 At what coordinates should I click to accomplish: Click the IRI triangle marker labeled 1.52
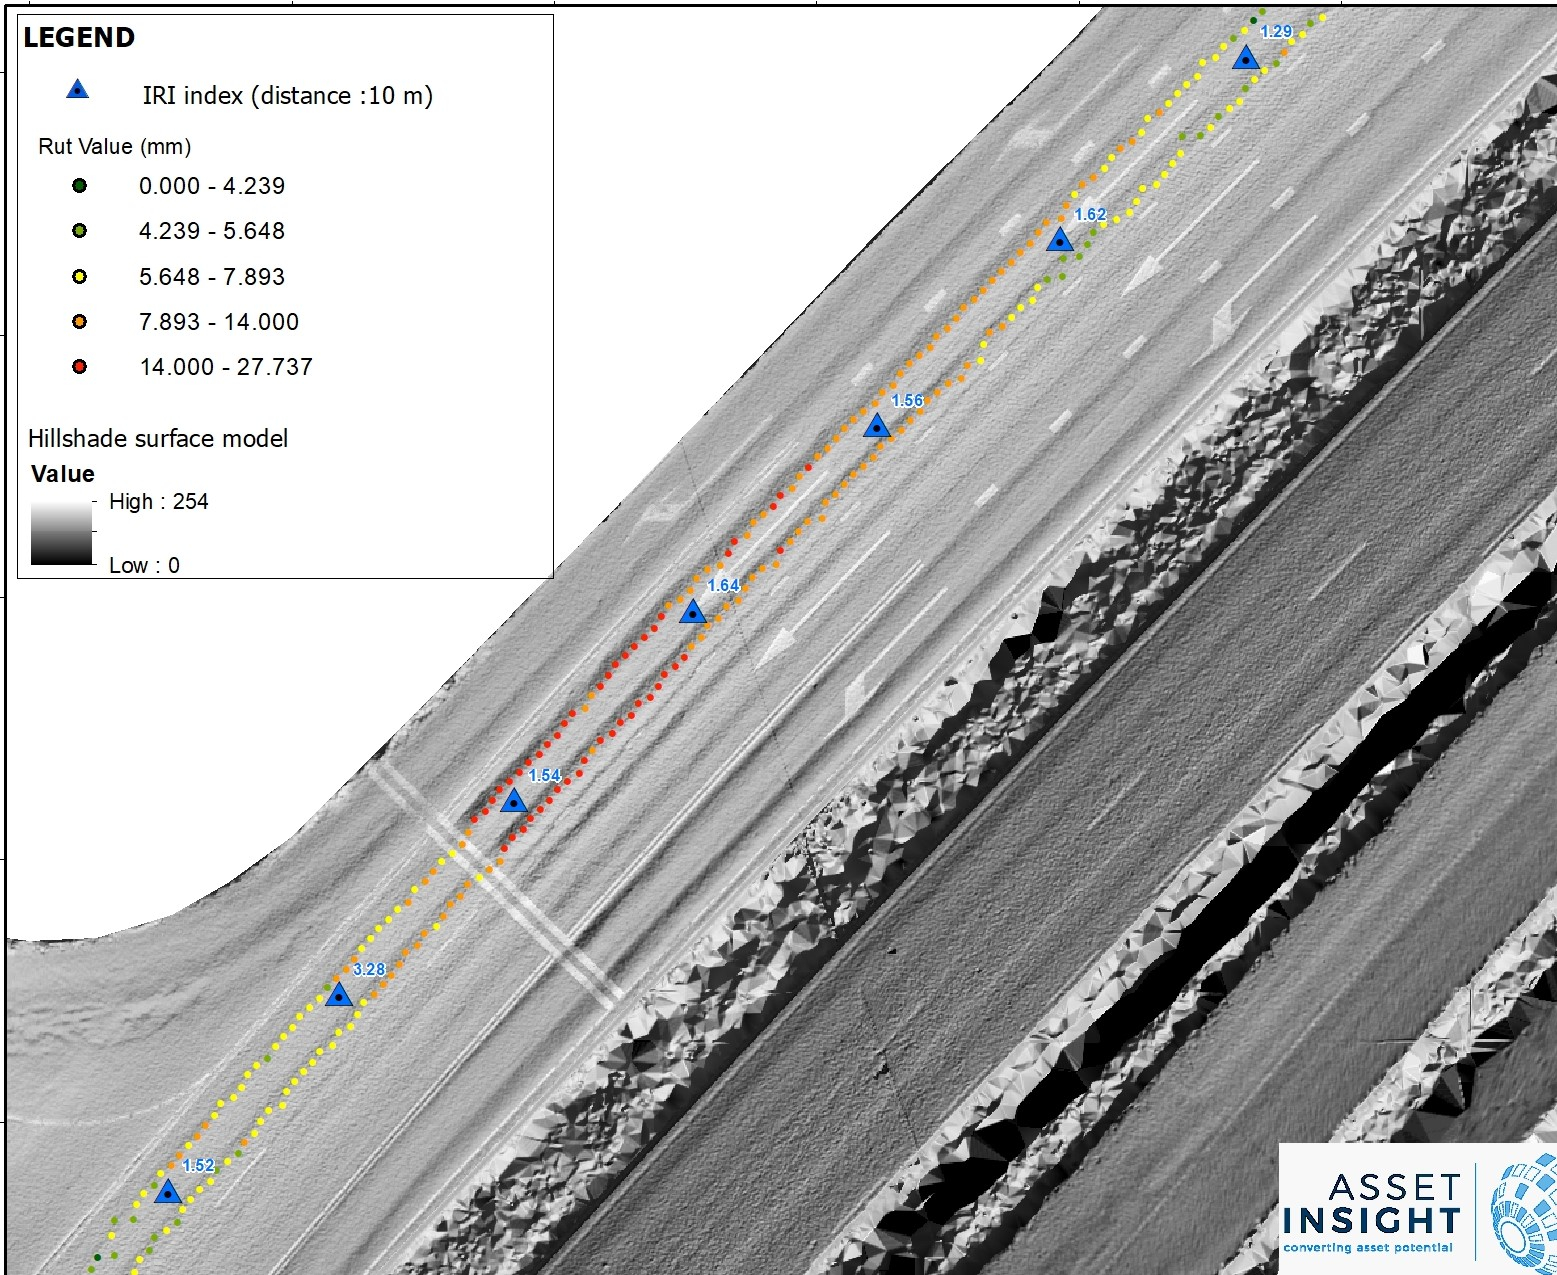pos(168,1191)
